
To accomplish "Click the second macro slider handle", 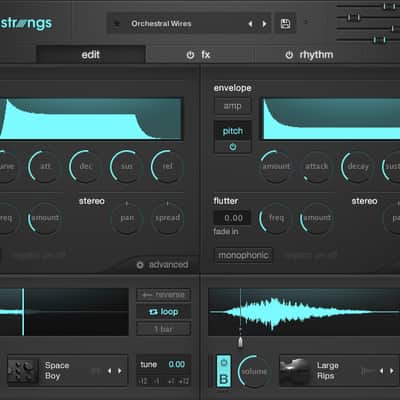I will [x=354, y=17].
